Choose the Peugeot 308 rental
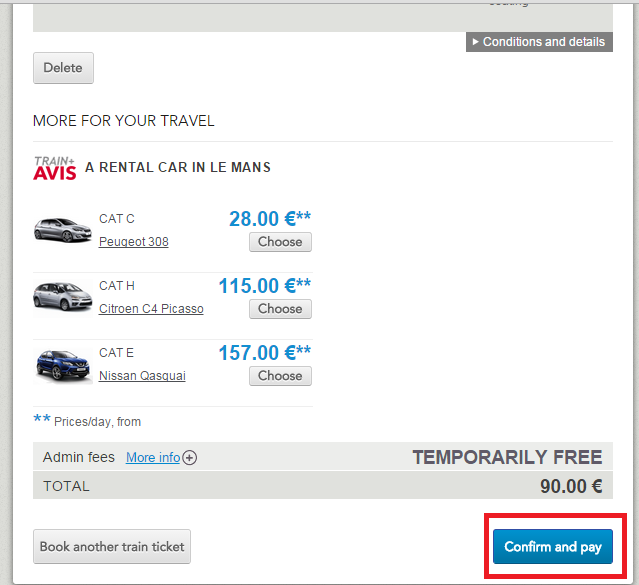 pyautogui.click(x=280, y=242)
